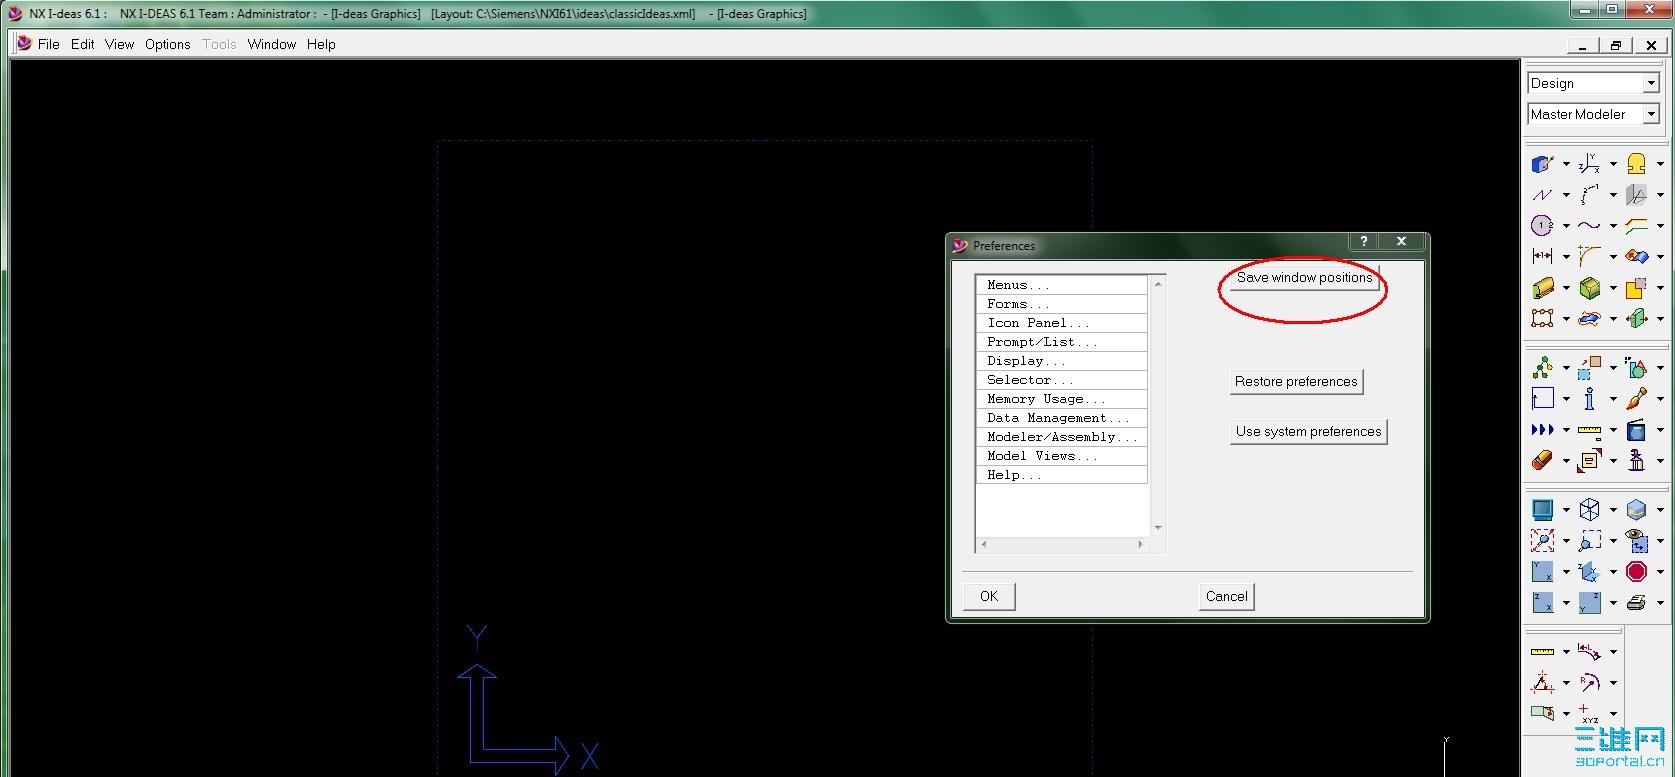Viewport: 1675px width, 777px height.
Task: Select the green shell solid icon
Action: [x=1589, y=288]
